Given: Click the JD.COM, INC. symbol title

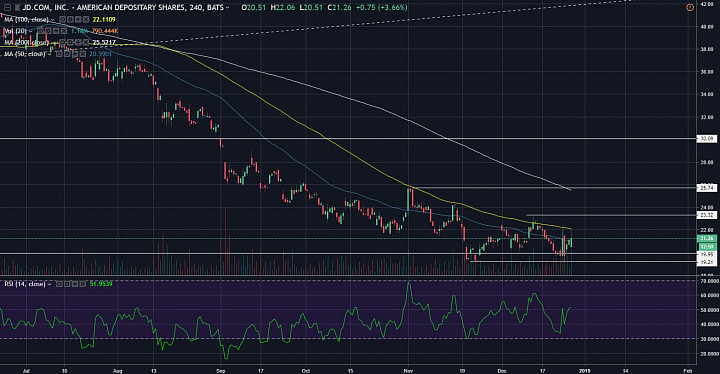Looking at the screenshot, I should coord(124,8).
